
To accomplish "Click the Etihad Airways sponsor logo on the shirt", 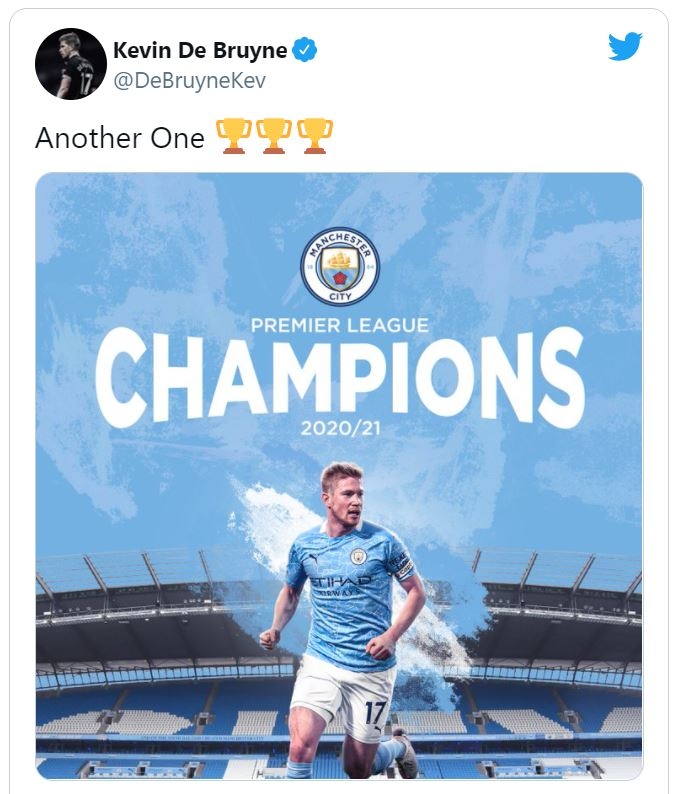I will [x=338, y=585].
